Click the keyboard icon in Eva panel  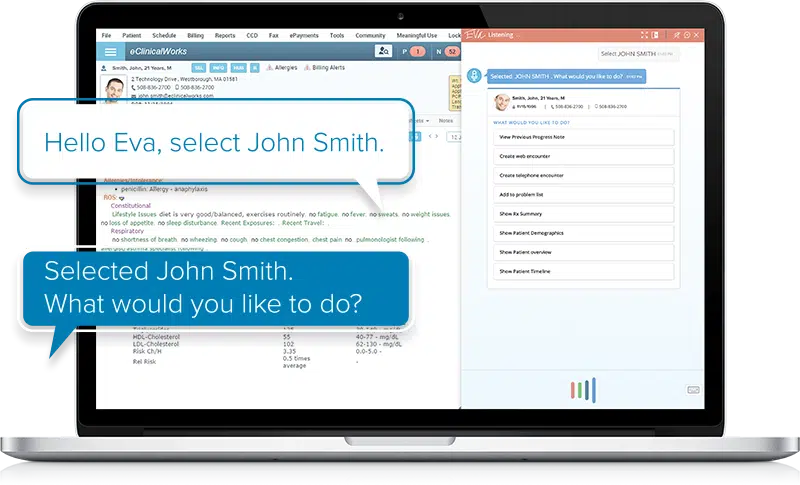(693, 390)
